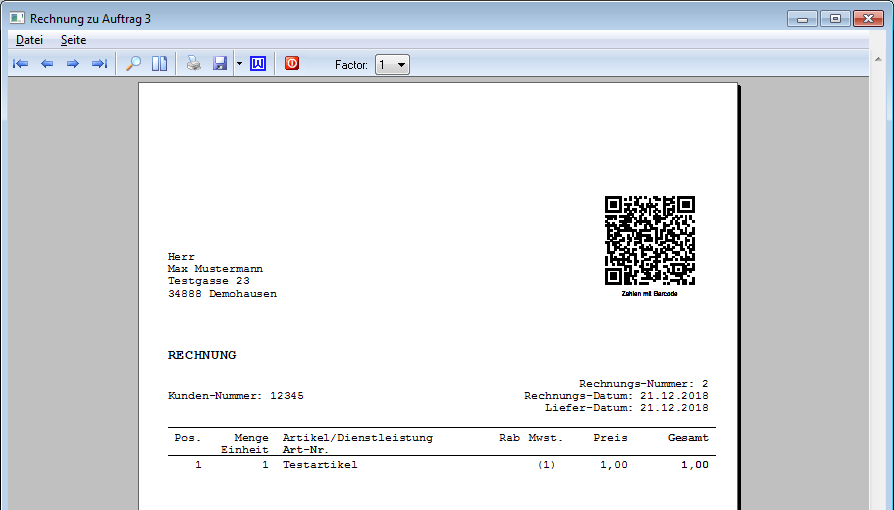Click the QR code on the invoice
The height and width of the screenshot is (510, 894).
tap(649, 241)
